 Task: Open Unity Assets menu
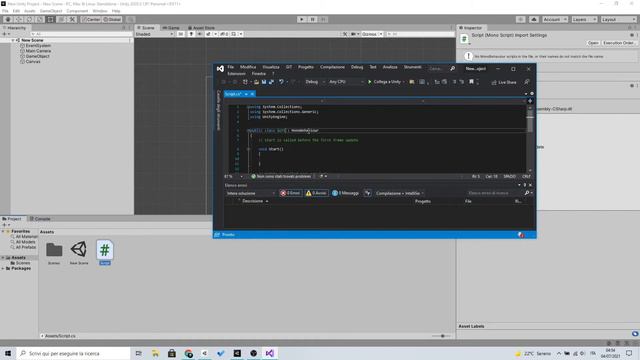(30, 11)
